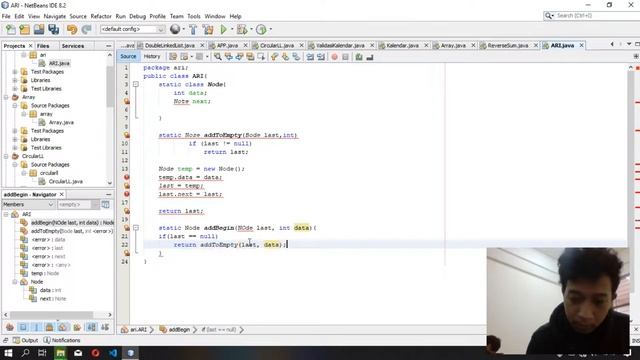The width and height of the screenshot is (640, 360).
Task: Toggle Show Static Members in Navigator
Action: click(x=36, y=327)
